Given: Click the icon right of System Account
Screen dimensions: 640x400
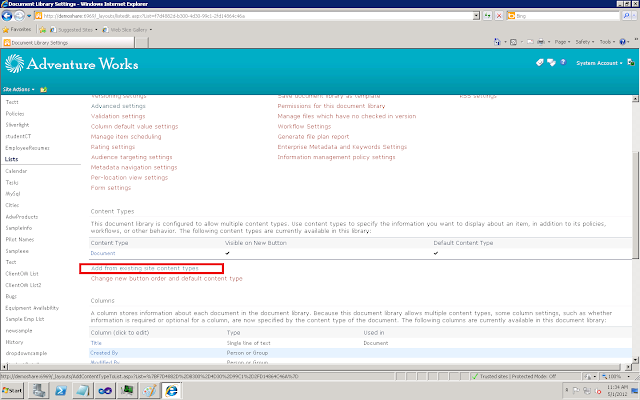Looking at the screenshot, I should point(631,62).
